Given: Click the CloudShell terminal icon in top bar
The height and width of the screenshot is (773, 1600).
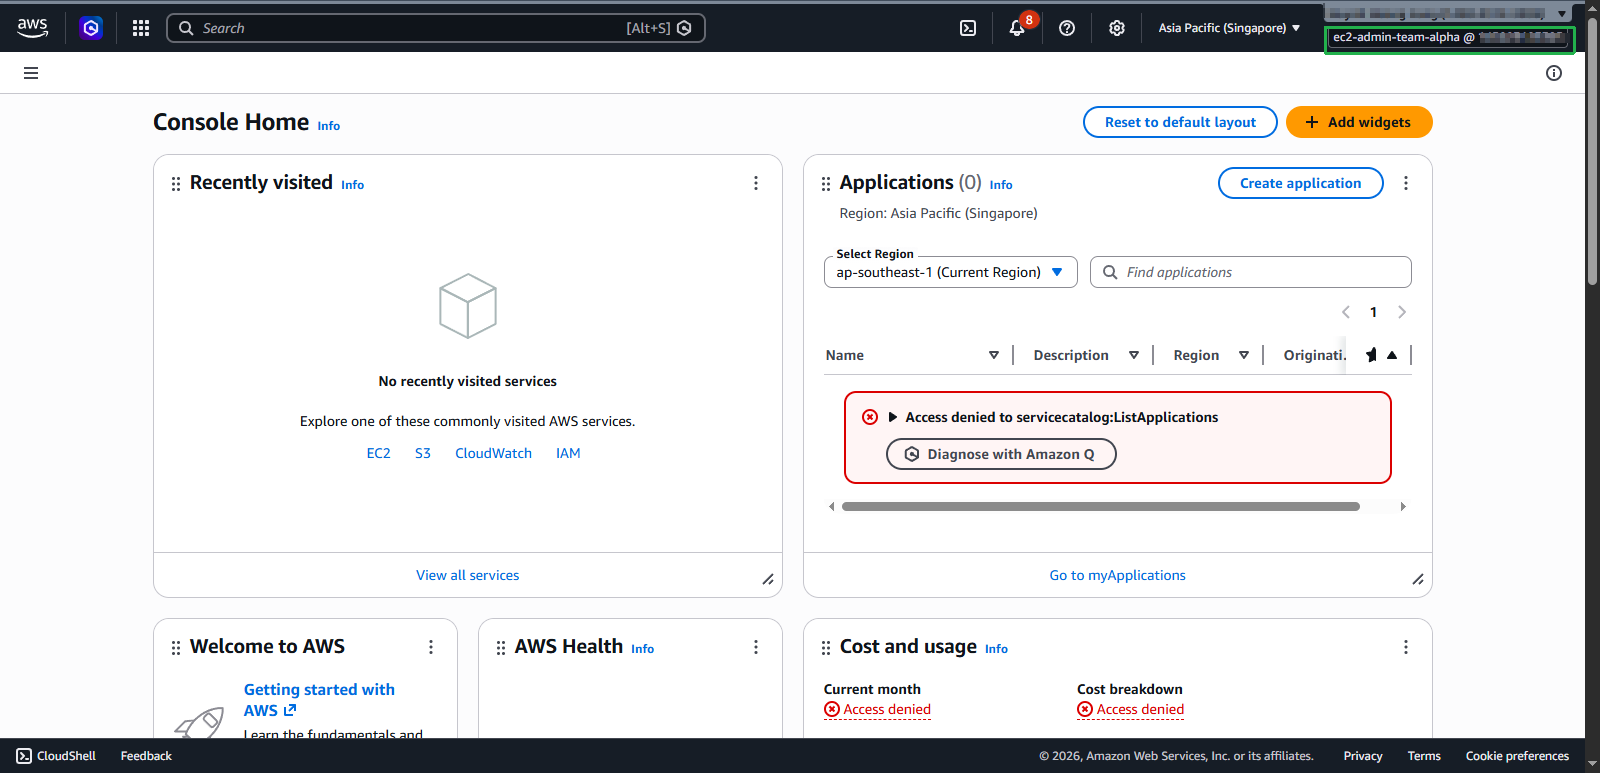Looking at the screenshot, I should [968, 28].
